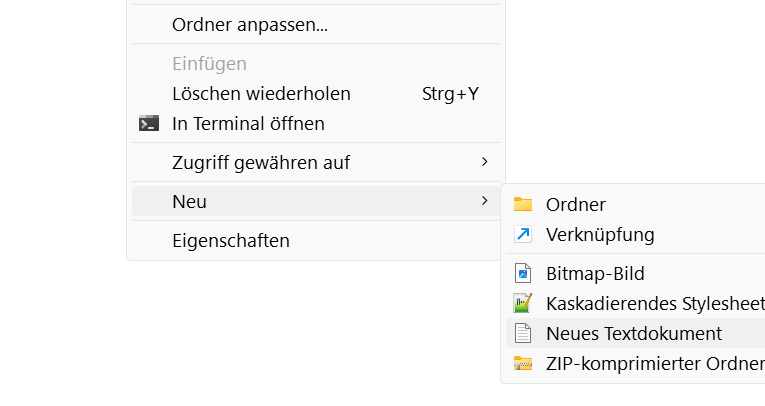Choose Löschen wiederholen menu entry
Screen dimensions: 765x406
[x=261, y=94]
